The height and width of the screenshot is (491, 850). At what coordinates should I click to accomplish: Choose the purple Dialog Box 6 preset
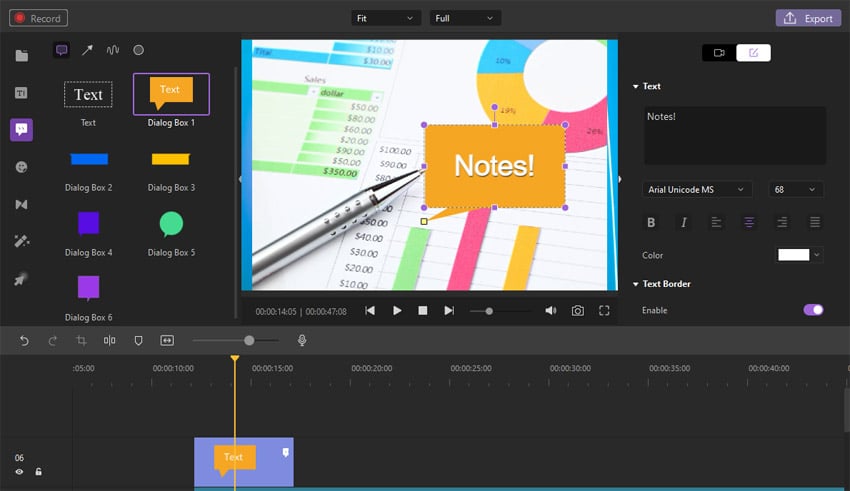pos(88,288)
